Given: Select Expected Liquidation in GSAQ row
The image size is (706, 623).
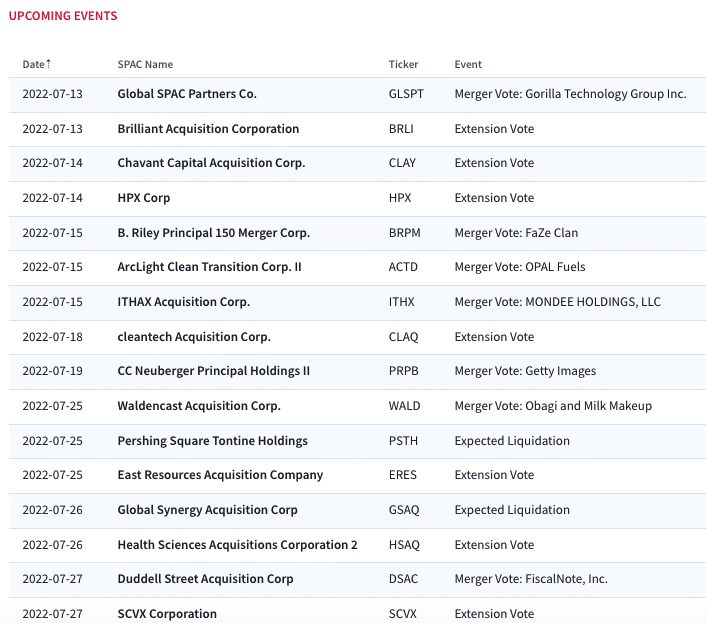Looking at the screenshot, I should click(x=512, y=510).
